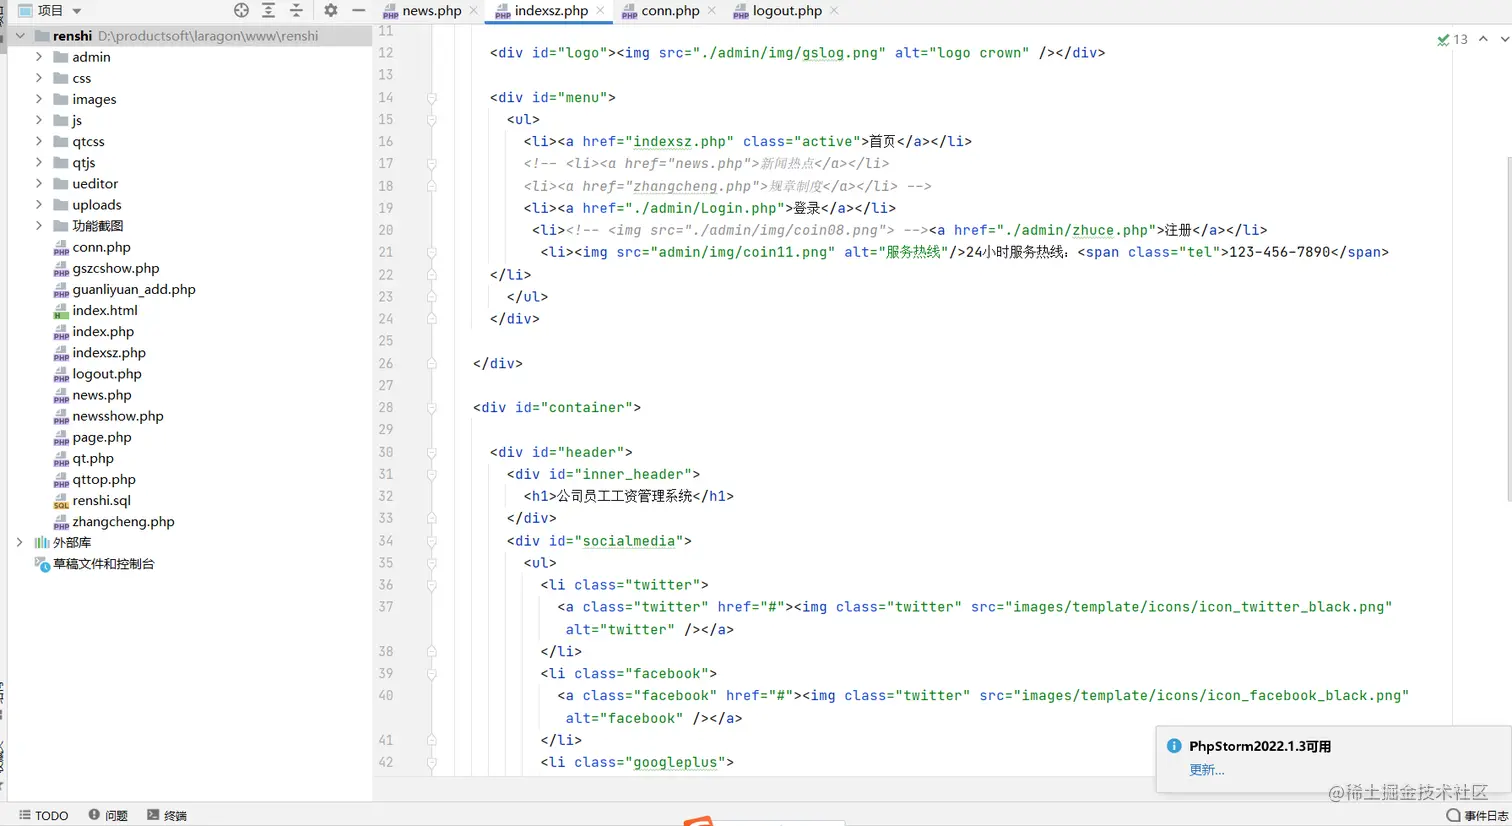Open the 终端 terminal tool window
The height and width of the screenshot is (826, 1512).
tap(167, 815)
